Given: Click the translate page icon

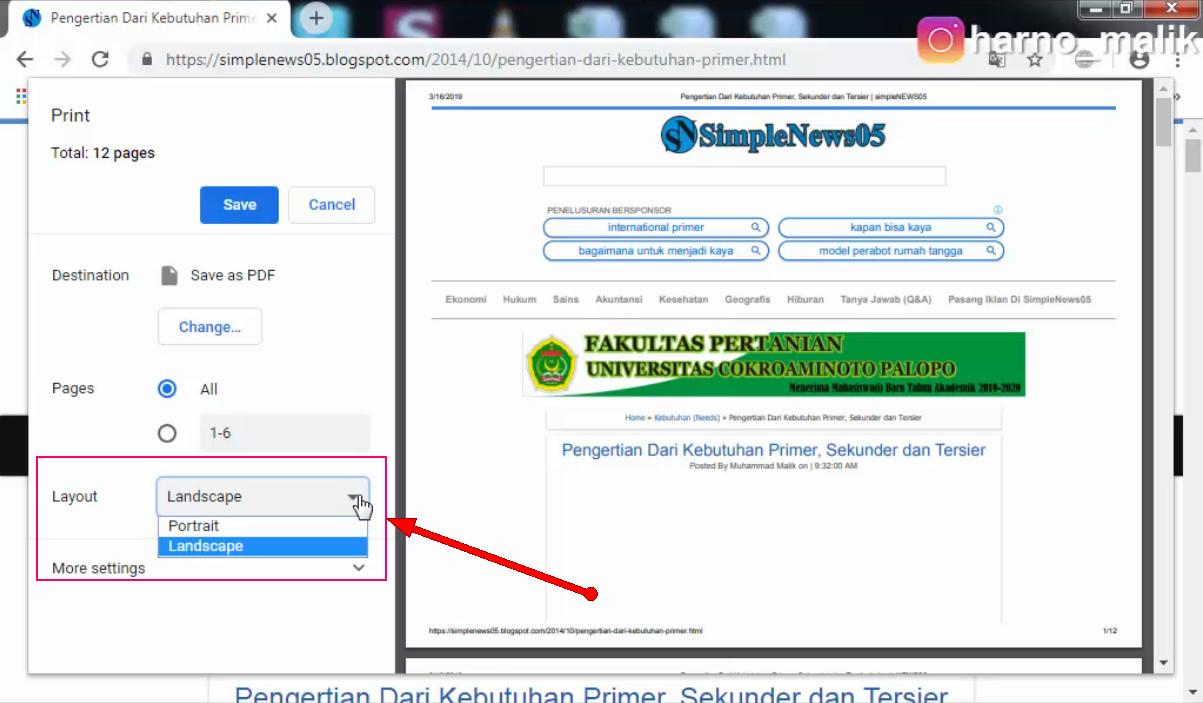Looking at the screenshot, I should coord(997,60).
